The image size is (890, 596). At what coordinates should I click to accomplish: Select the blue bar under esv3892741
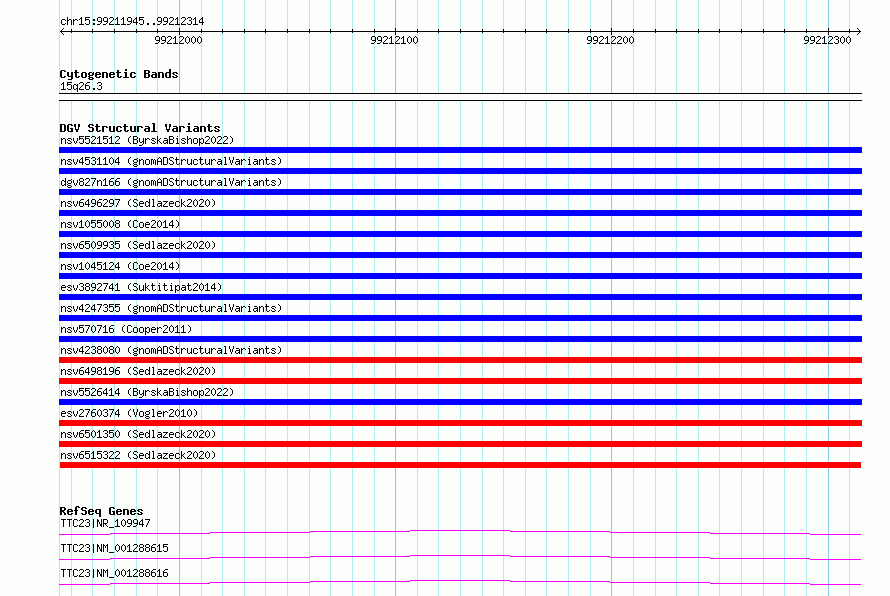(460, 297)
